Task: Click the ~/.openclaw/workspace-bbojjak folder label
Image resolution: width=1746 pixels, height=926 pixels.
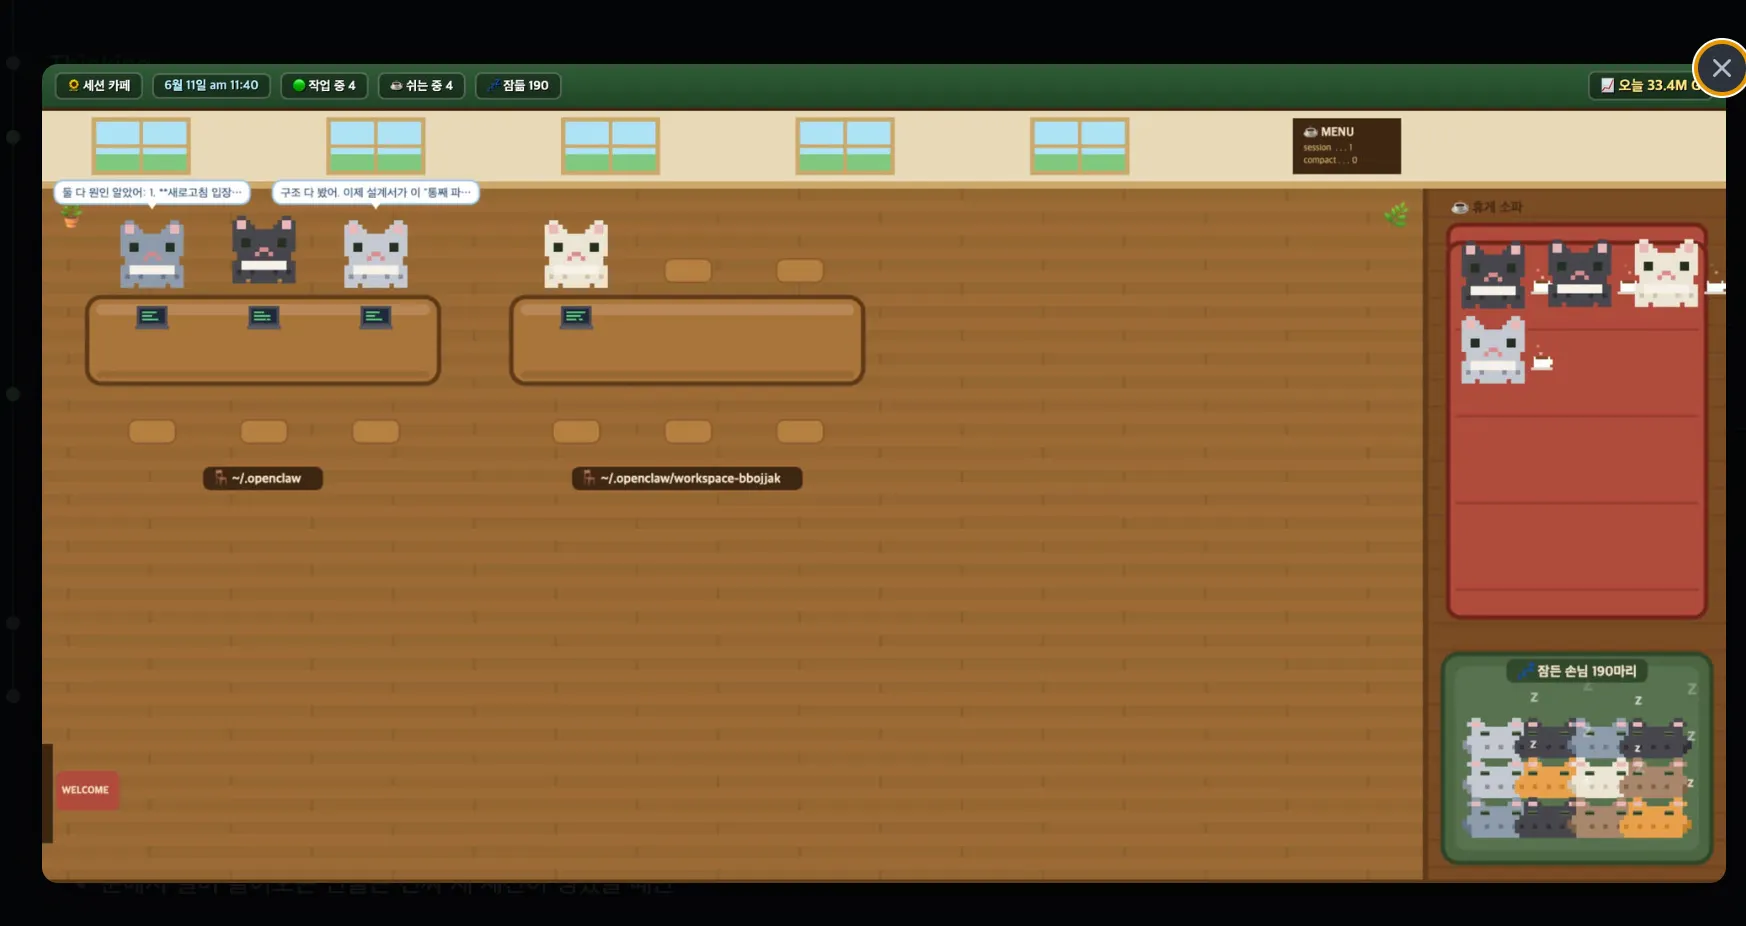Action: (687, 478)
